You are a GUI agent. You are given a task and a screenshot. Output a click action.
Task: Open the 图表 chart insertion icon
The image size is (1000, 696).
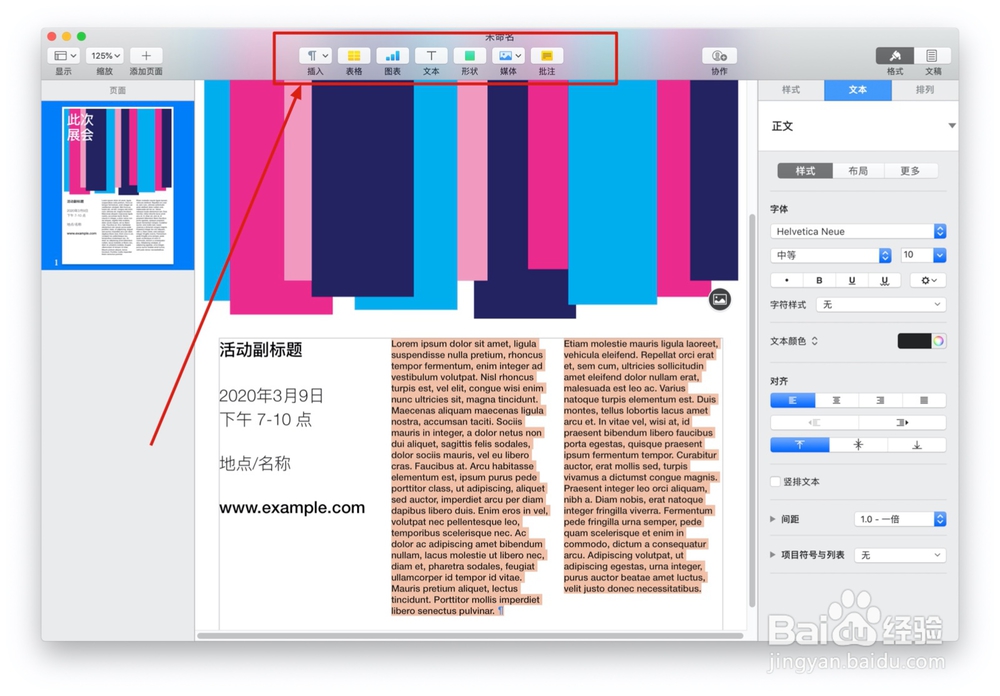394,55
